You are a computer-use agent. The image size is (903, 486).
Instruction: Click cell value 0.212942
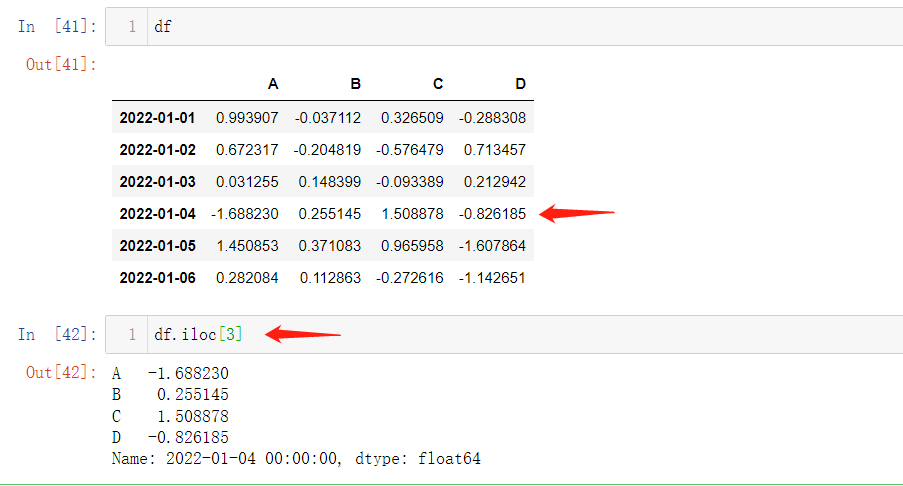(x=495, y=182)
